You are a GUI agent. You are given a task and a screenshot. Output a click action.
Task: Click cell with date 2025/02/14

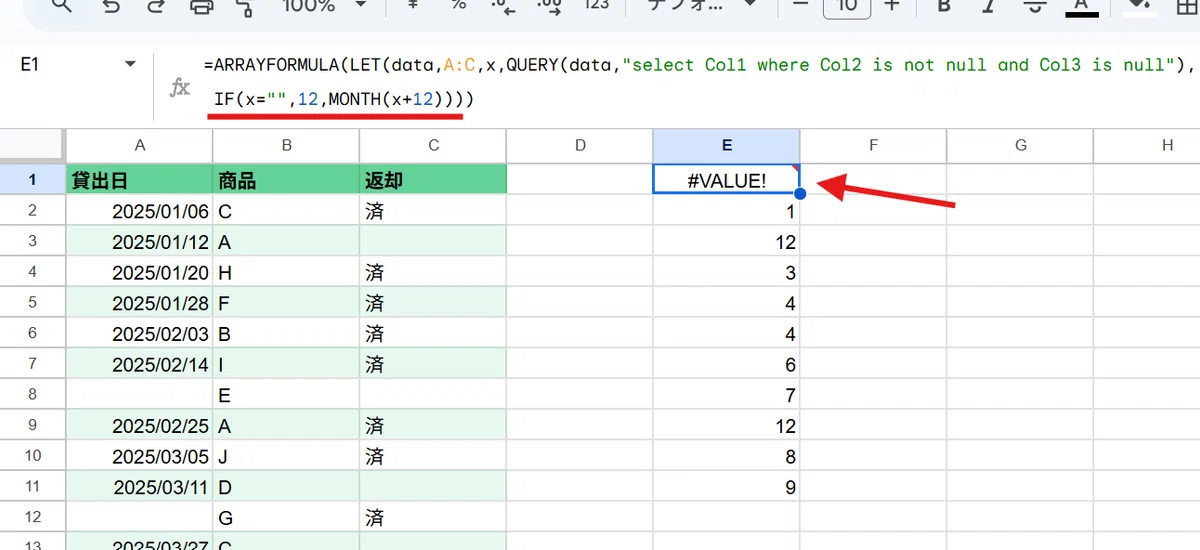coord(140,365)
